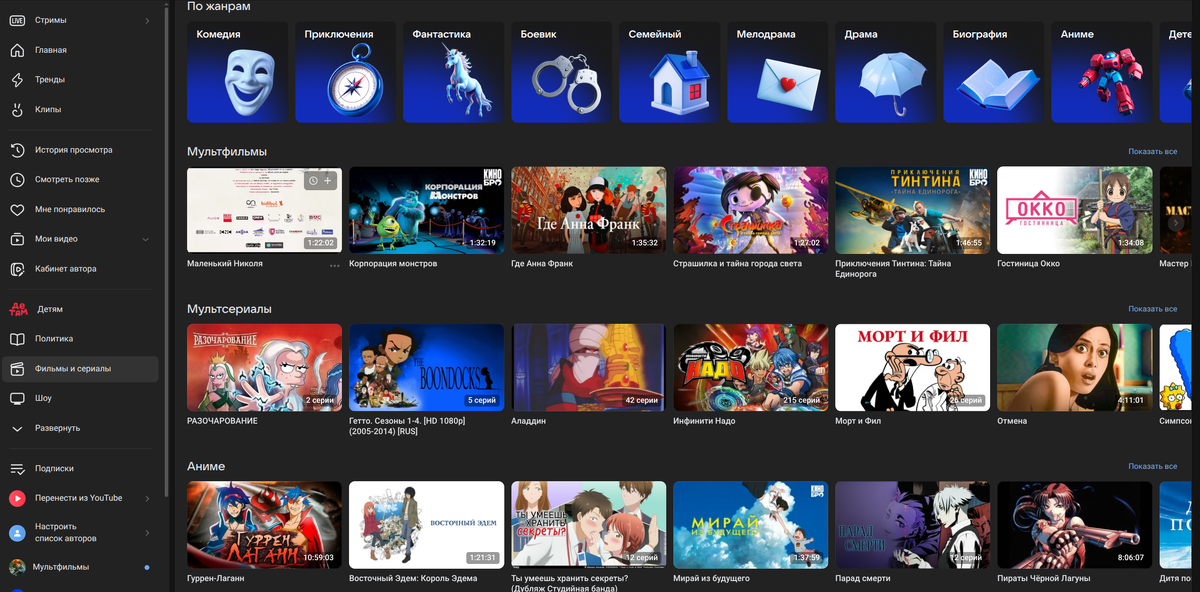Expand the Стримы chevron arrow
The width and height of the screenshot is (1200, 592).
pyautogui.click(x=147, y=20)
